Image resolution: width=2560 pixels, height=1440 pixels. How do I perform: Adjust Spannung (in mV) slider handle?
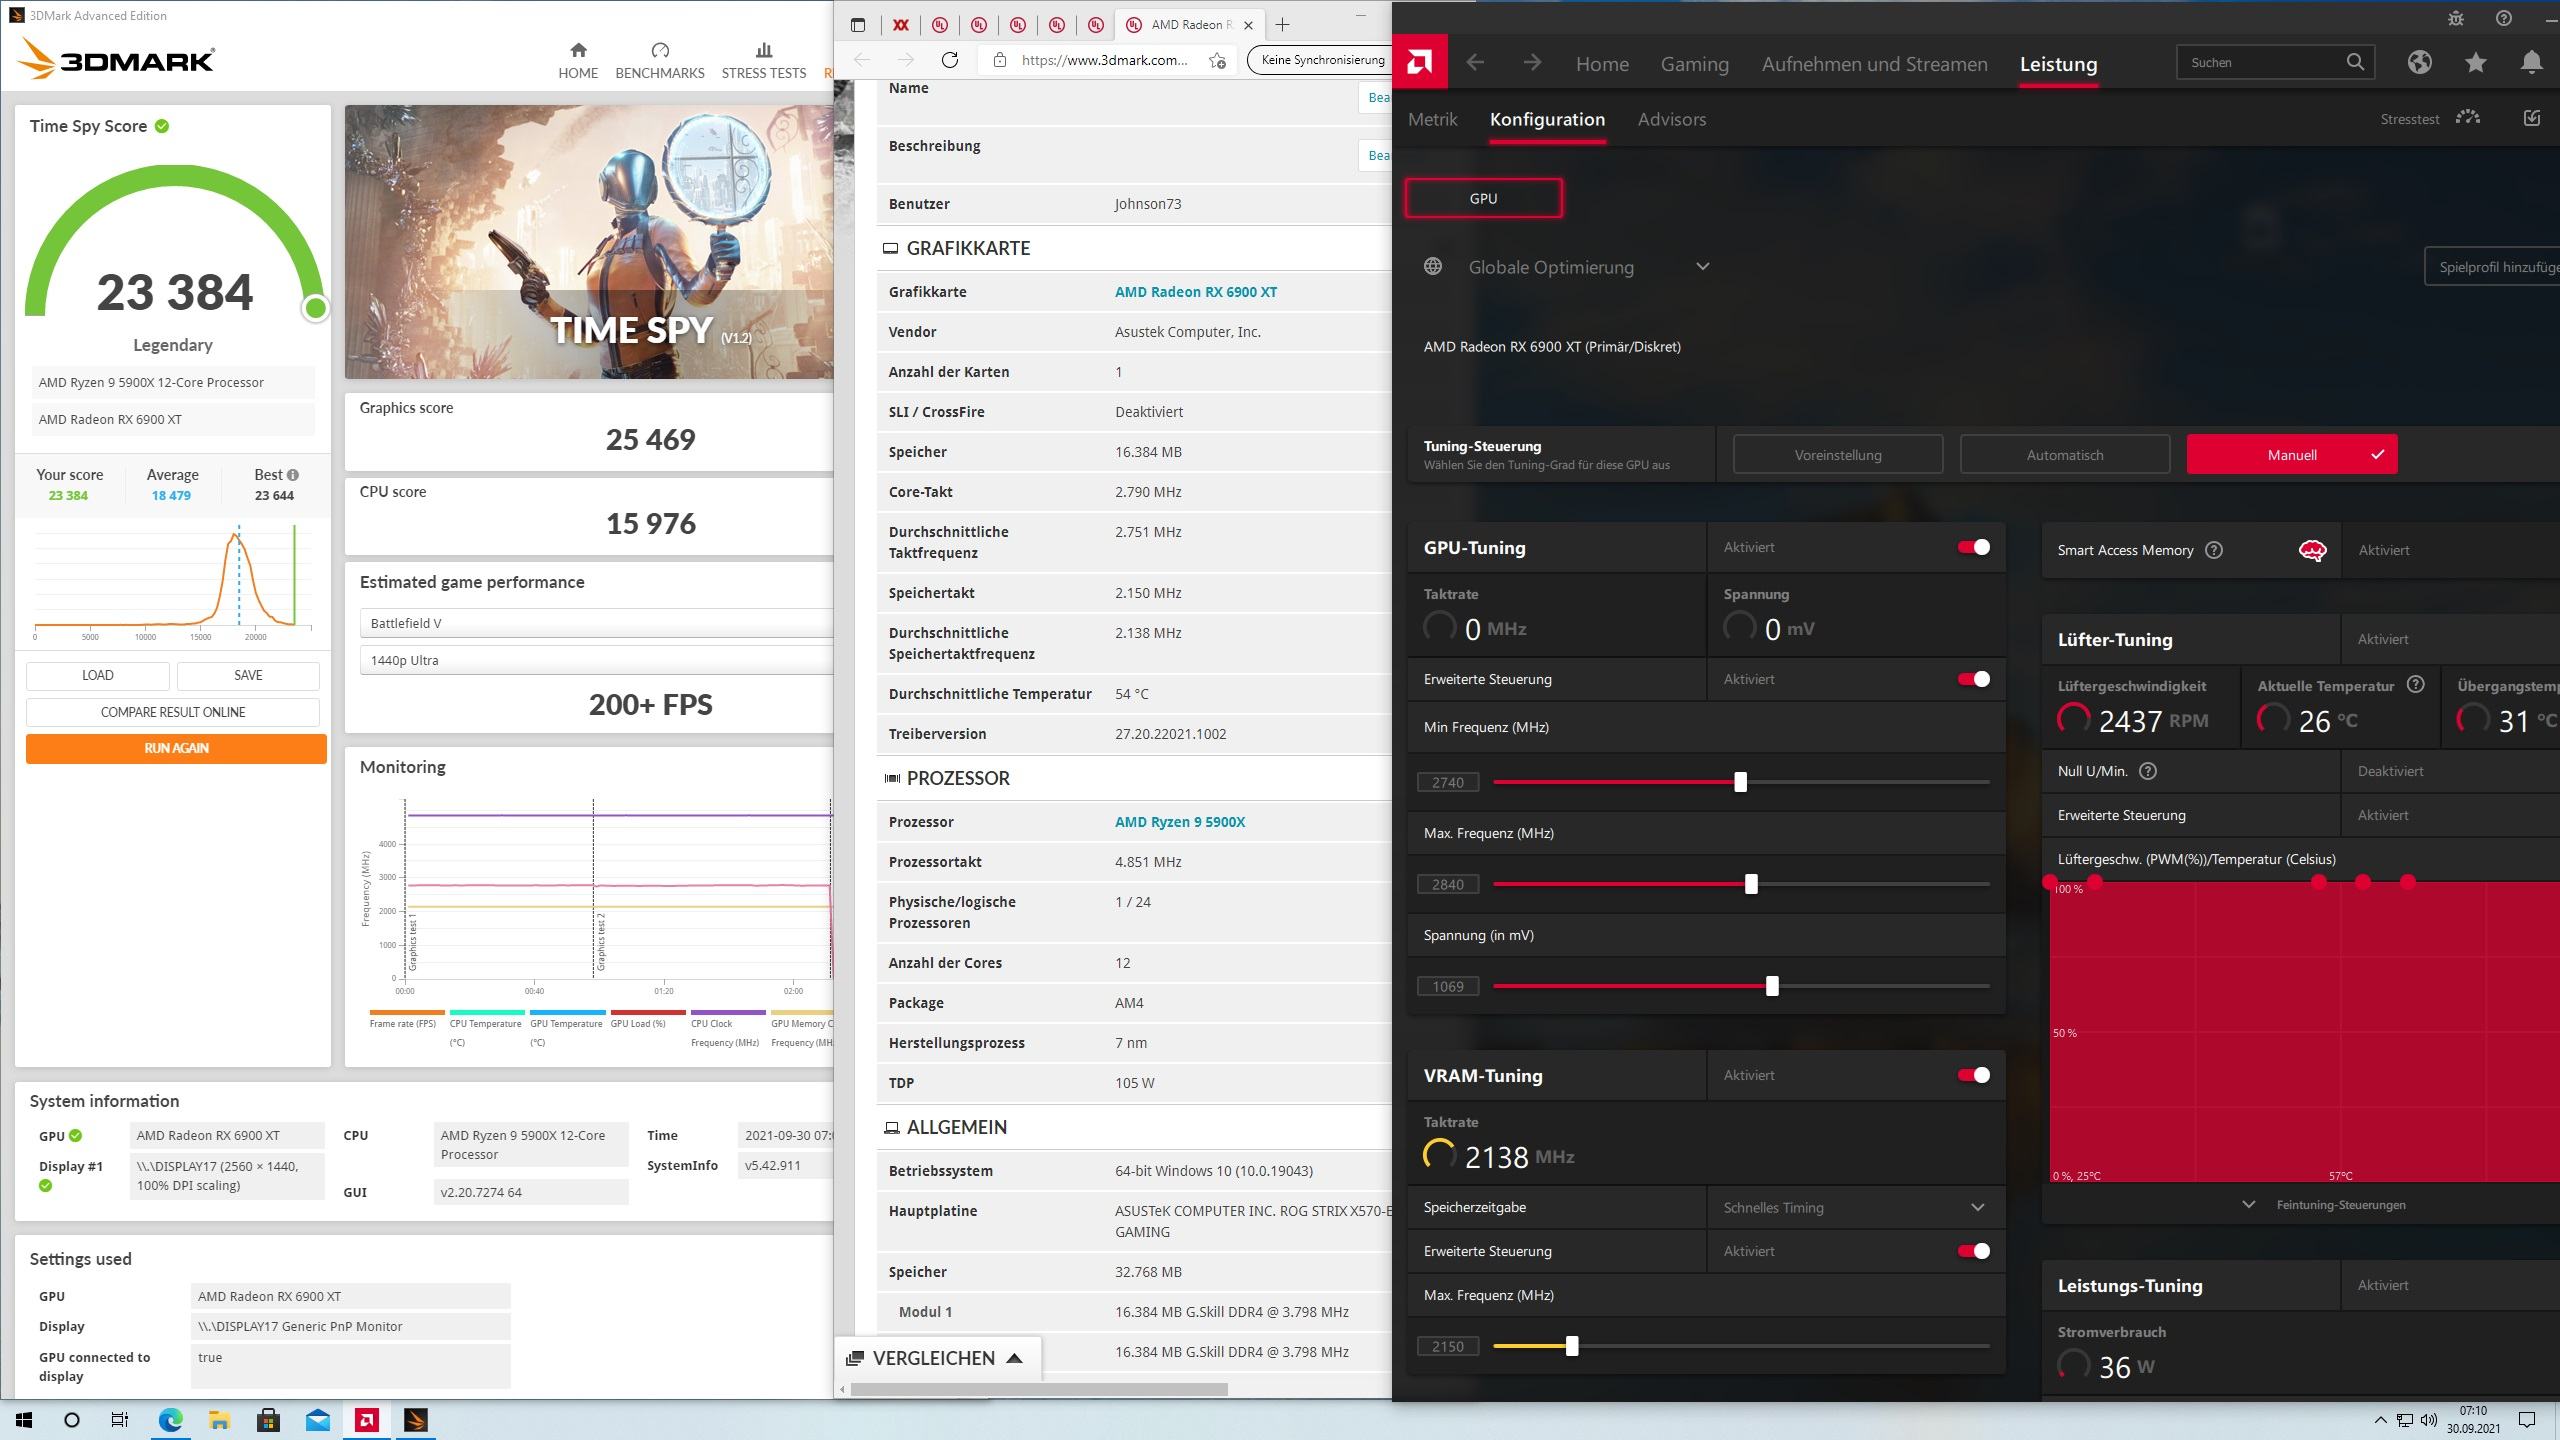[1772, 986]
